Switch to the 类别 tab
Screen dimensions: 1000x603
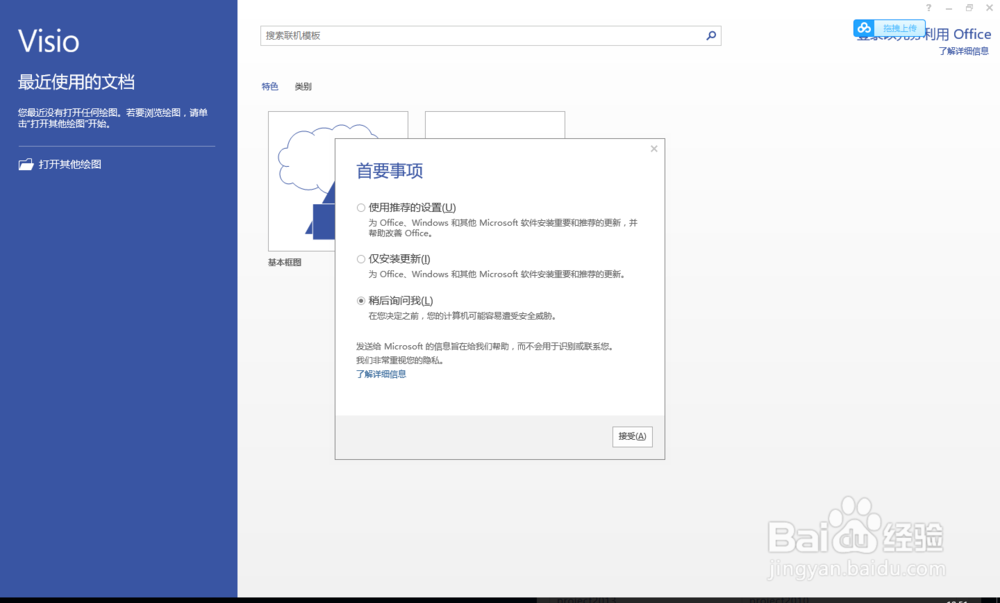pos(303,87)
